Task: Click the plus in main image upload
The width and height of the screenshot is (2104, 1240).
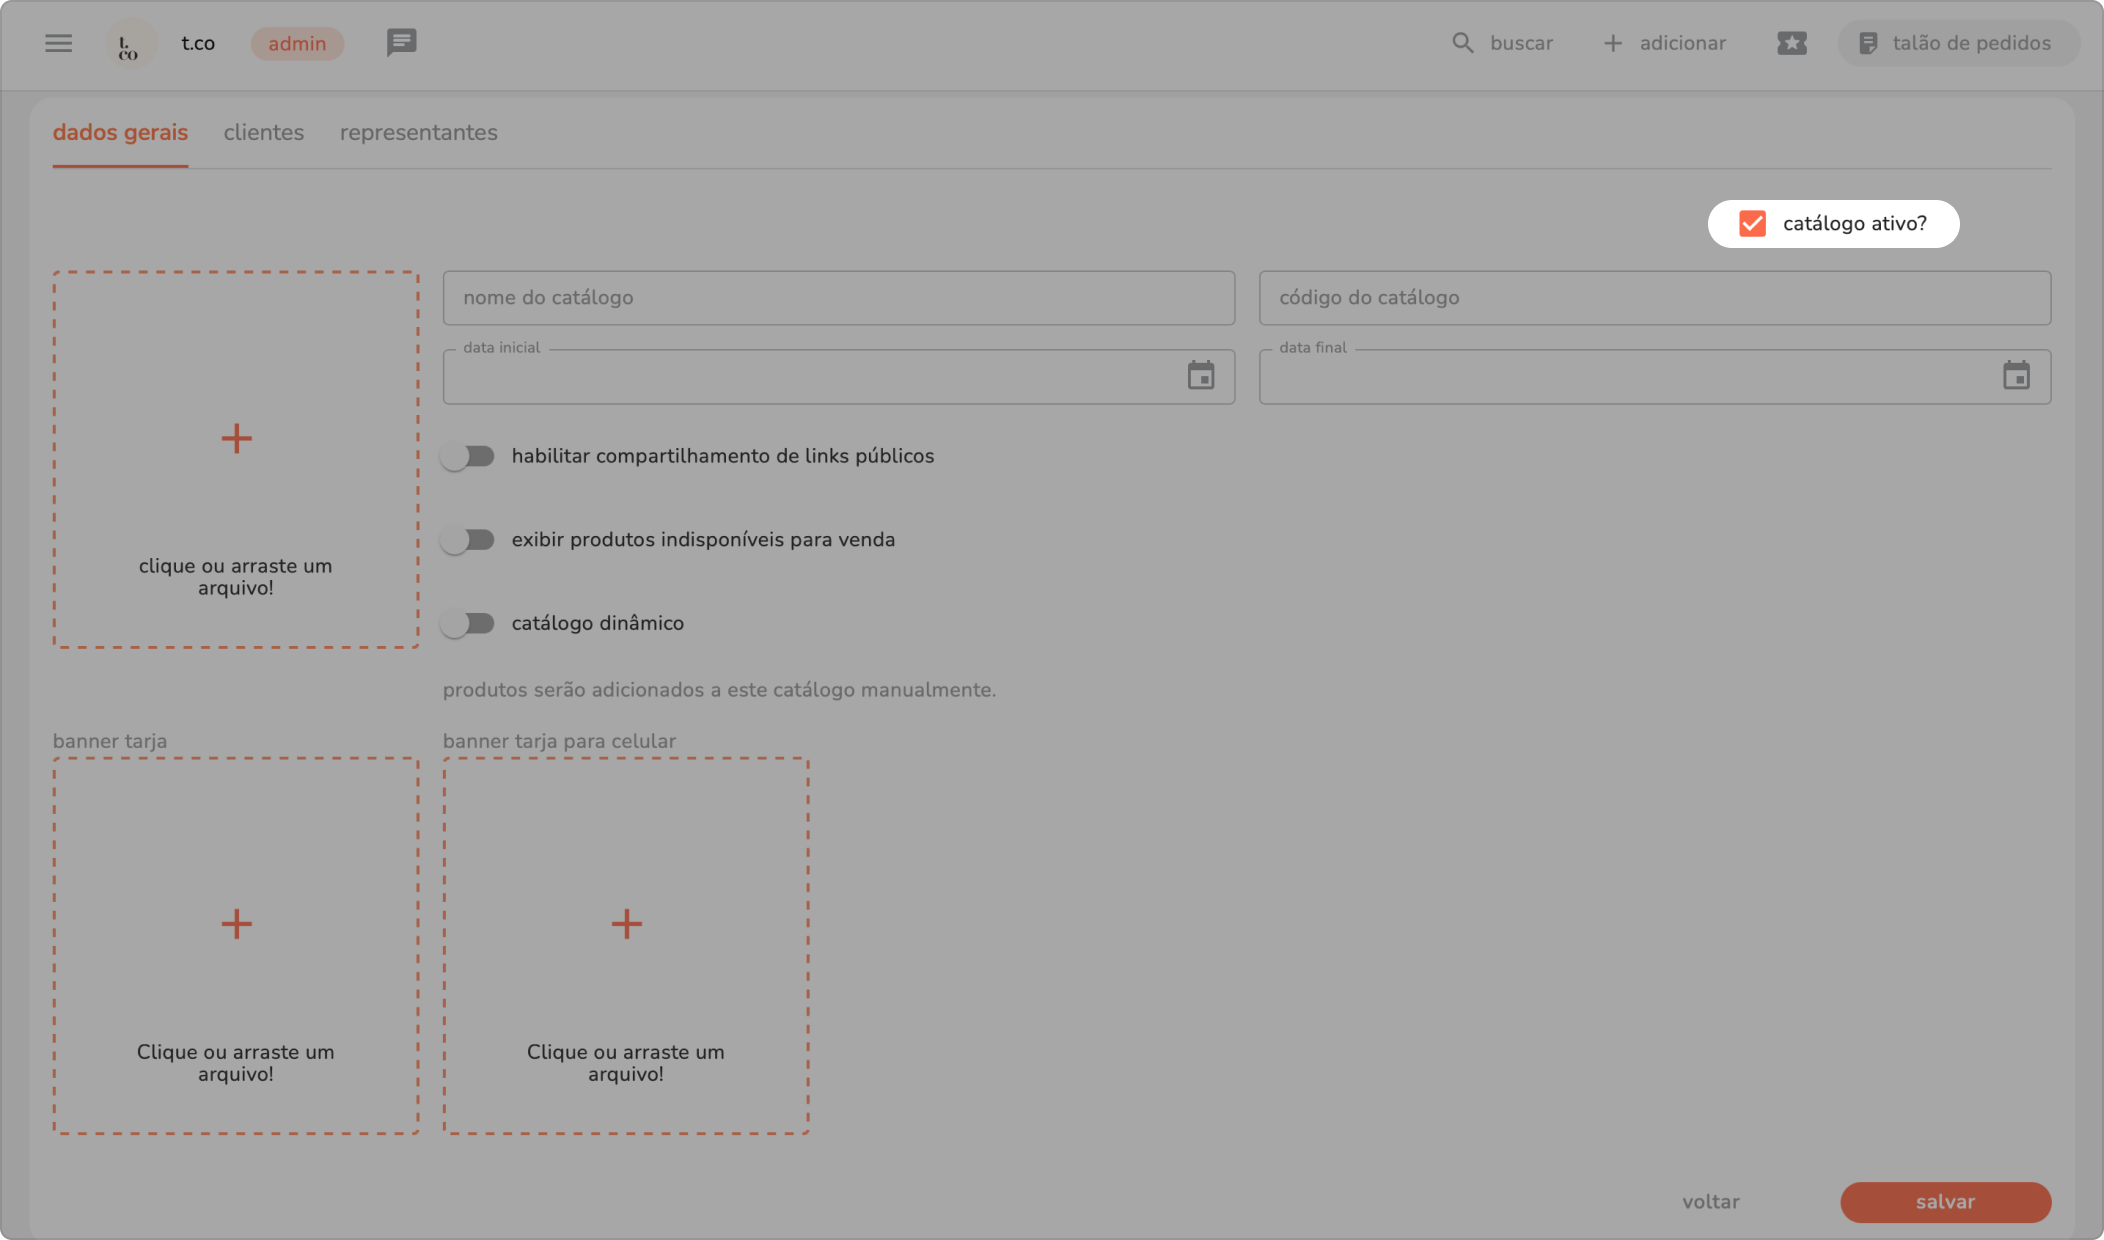Action: tap(236, 438)
